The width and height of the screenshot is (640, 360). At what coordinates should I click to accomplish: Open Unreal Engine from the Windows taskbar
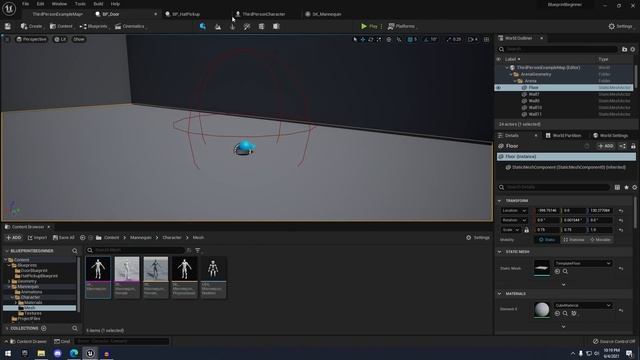pos(90,353)
